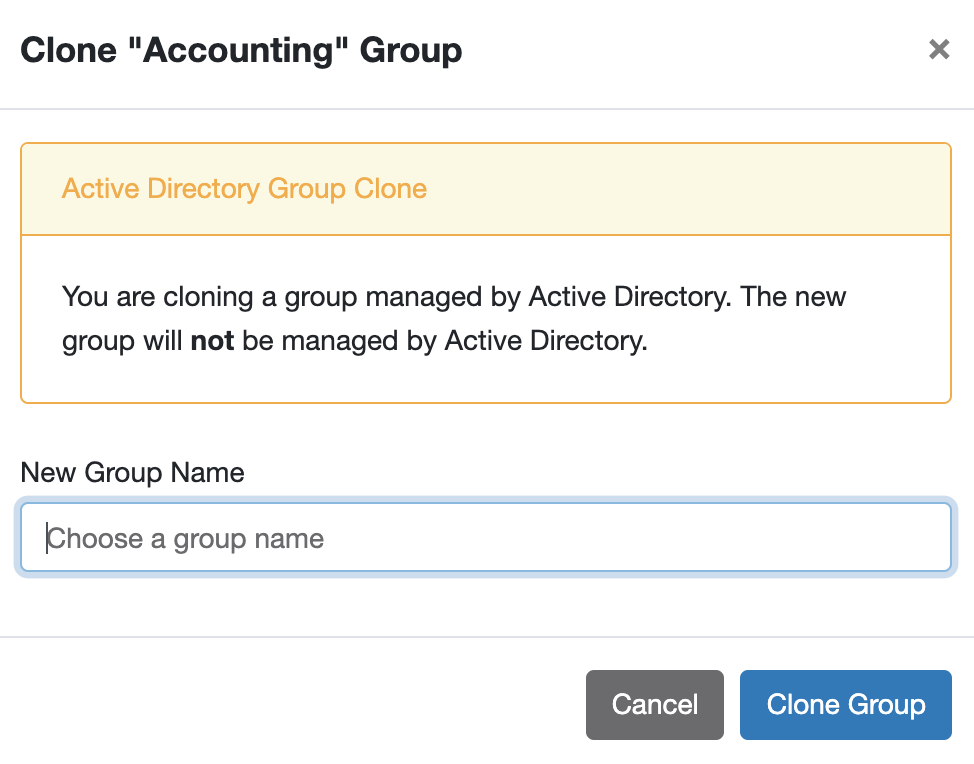
Task: Select the 'Active Directory Group Clone' heading
Action: (x=244, y=189)
